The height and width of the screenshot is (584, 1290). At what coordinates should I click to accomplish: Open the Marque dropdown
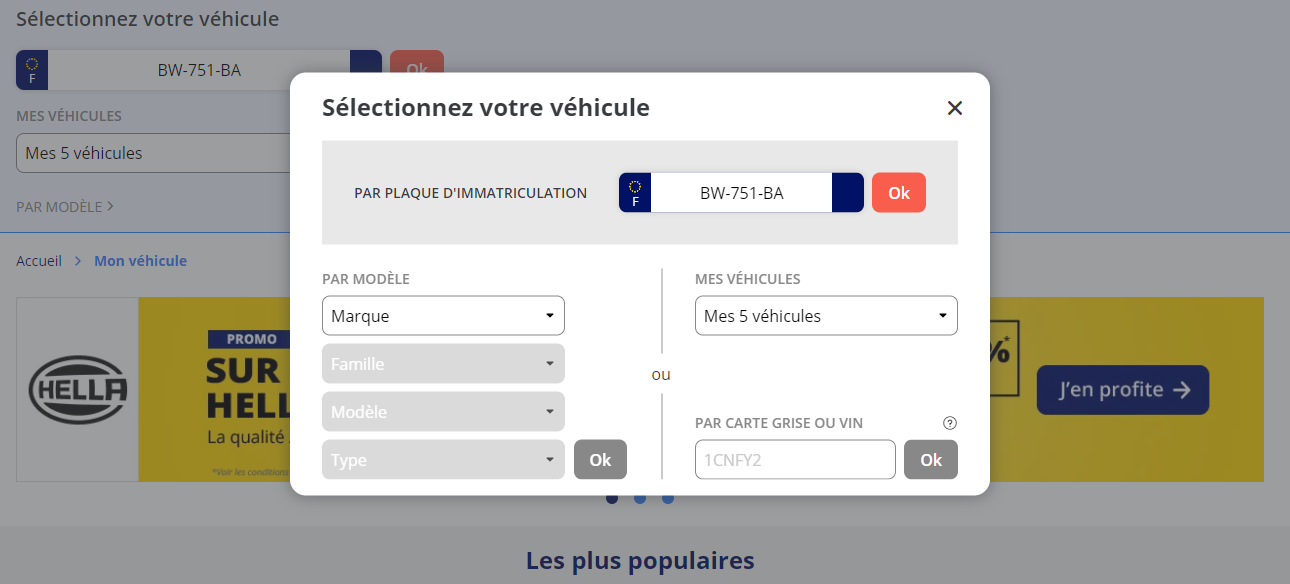click(443, 316)
